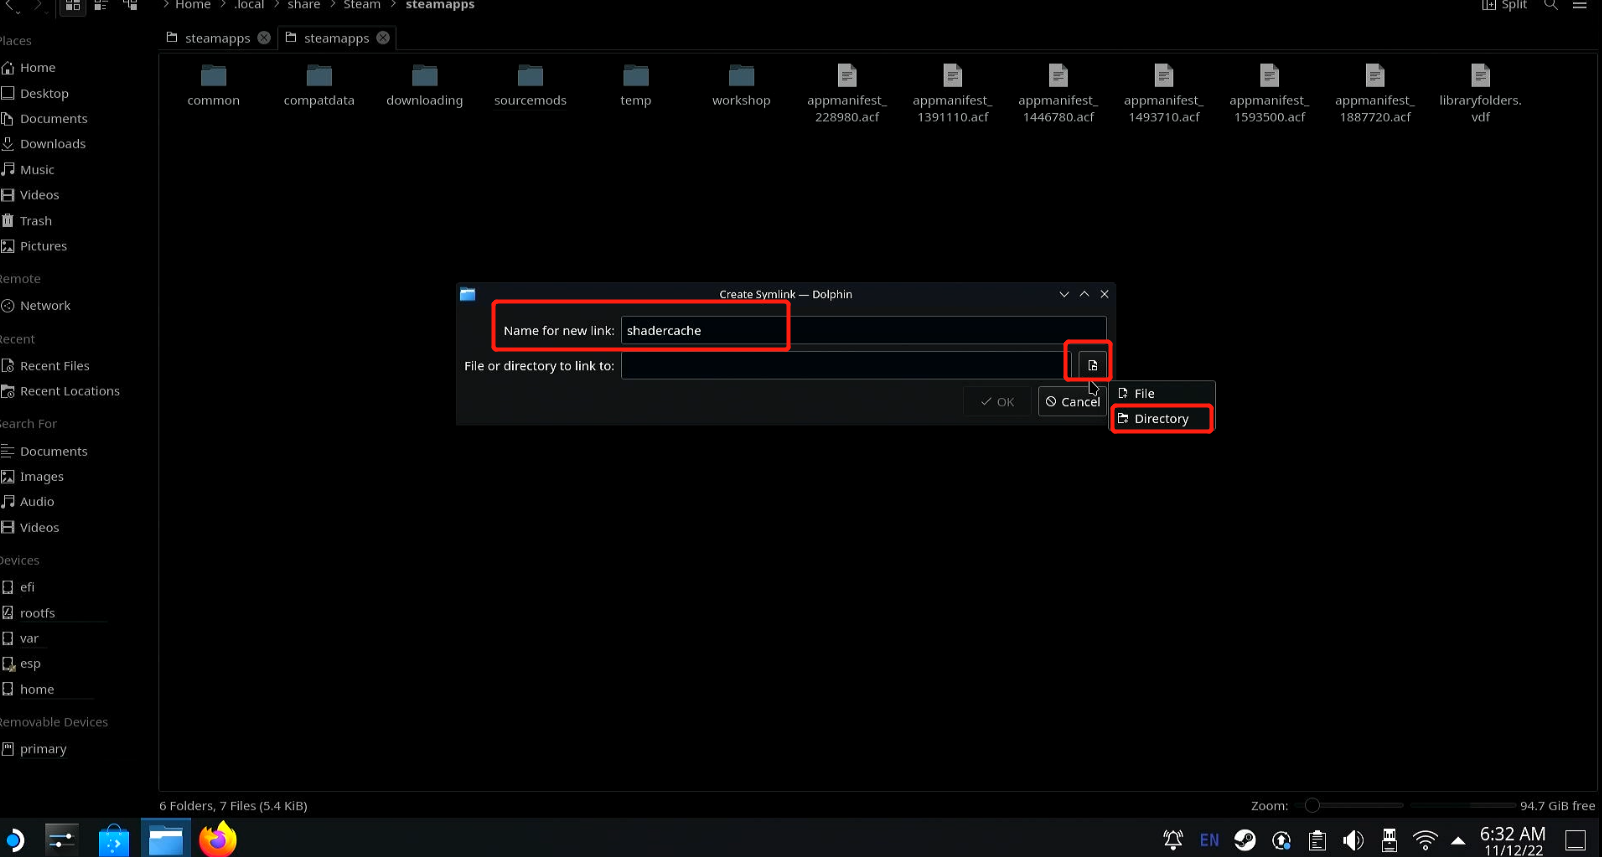Collapse dialog with the keep-below chevron
The image size is (1602, 857).
(x=1064, y=294)
